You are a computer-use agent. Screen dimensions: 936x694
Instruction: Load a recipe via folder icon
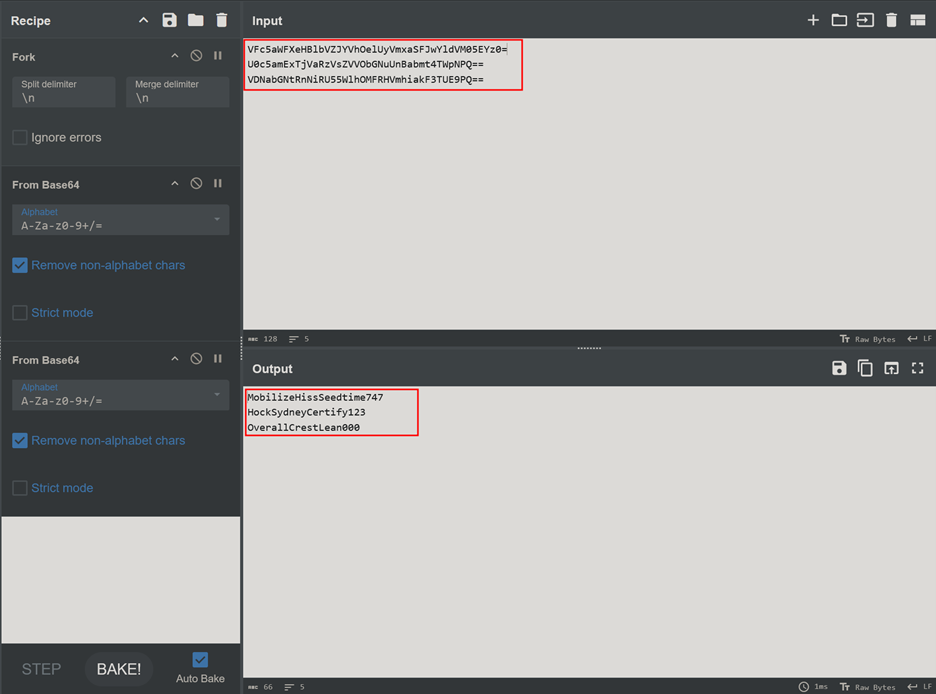195,20
